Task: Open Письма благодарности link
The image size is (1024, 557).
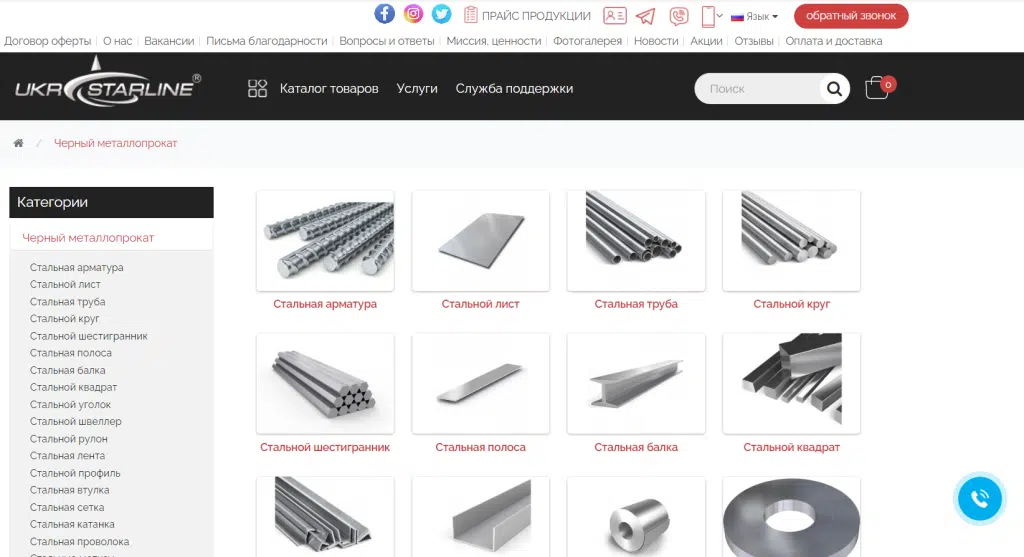Action: (266, 40)
